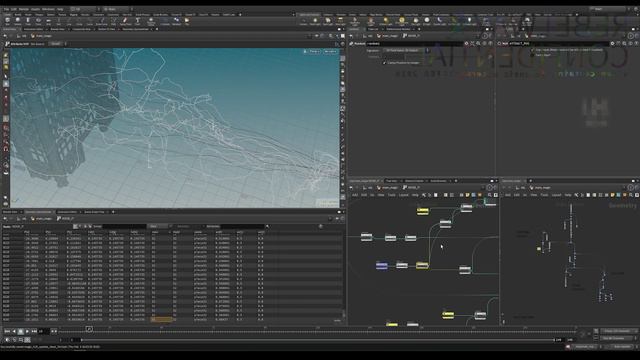
Task: Jump to the first frame
Action: 7,331
